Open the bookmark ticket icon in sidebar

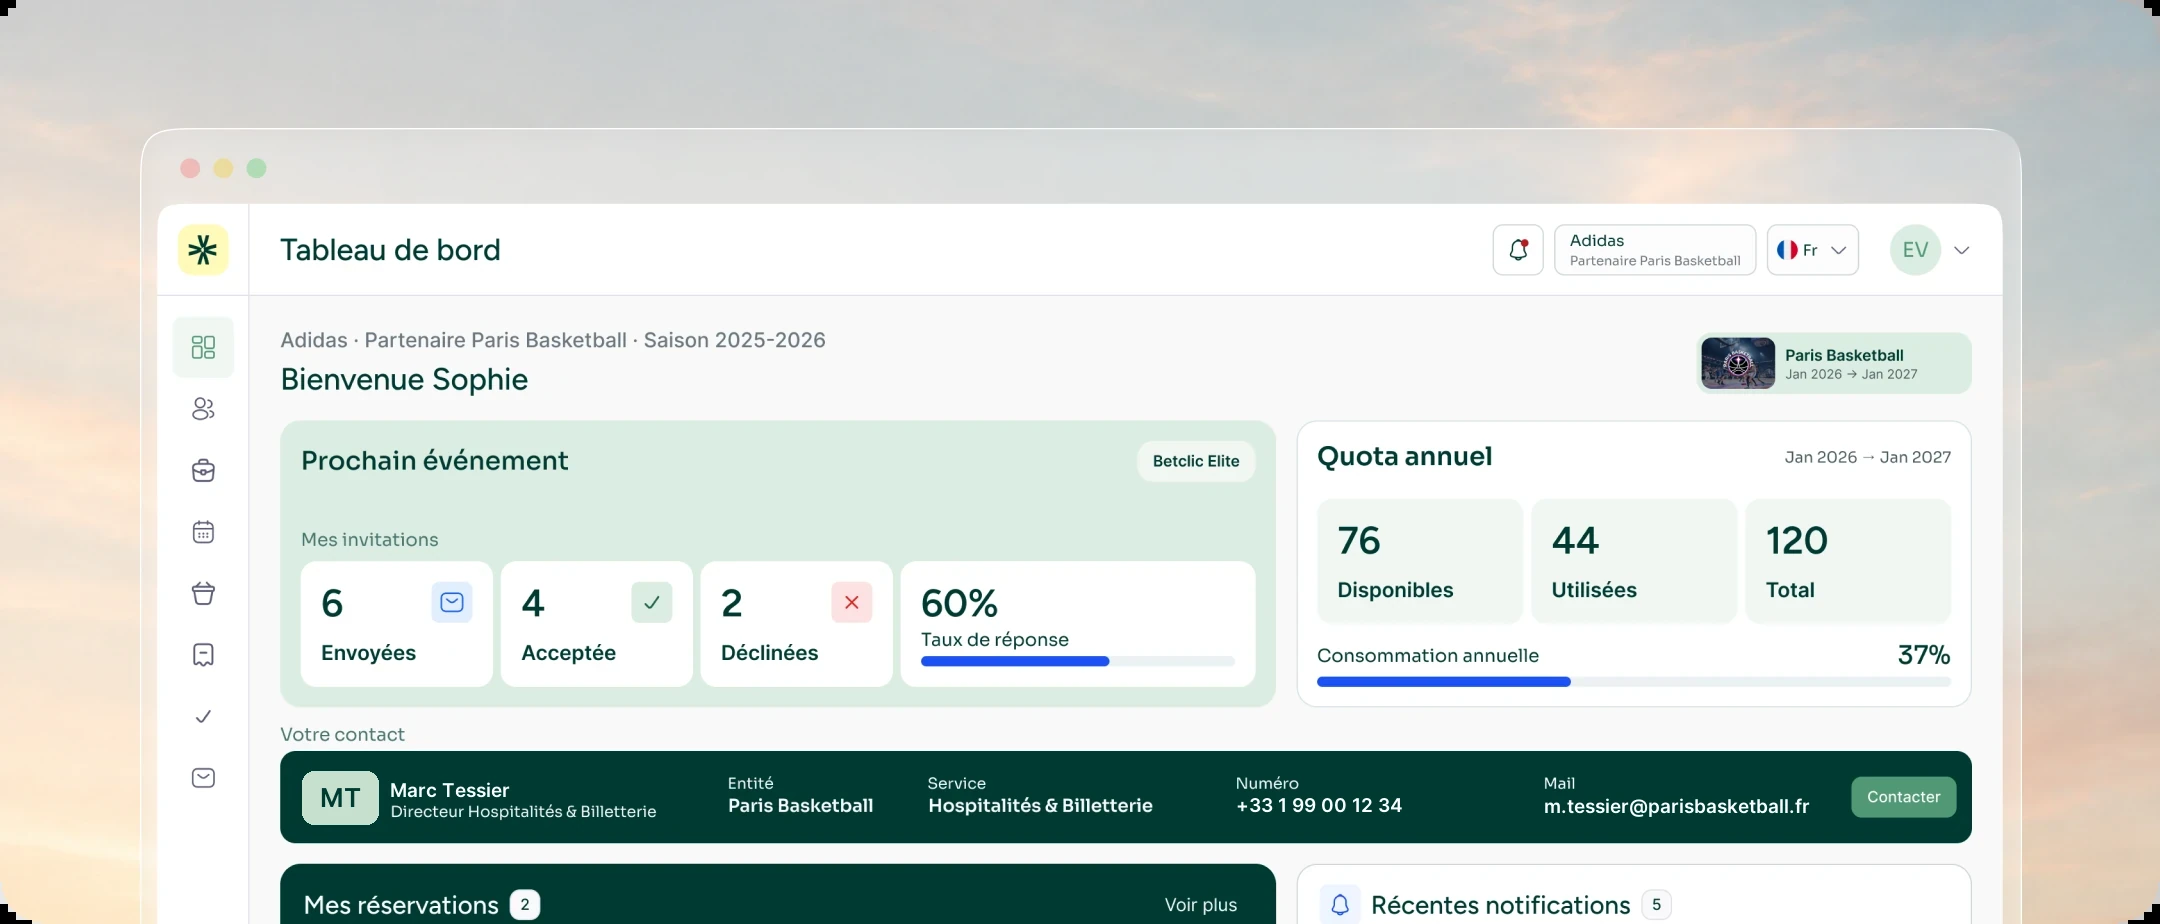click(203, 655)
